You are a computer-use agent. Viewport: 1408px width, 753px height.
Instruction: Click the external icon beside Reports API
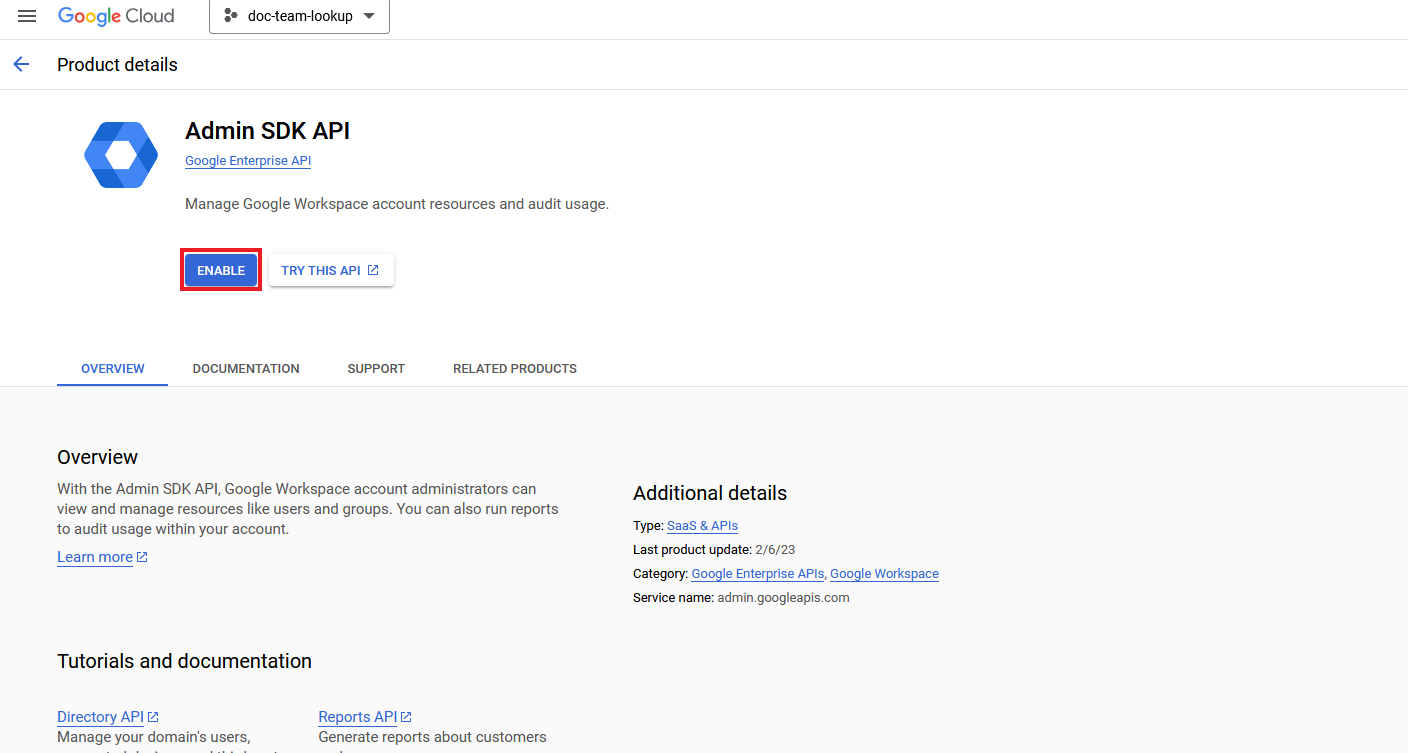[406, 717]
